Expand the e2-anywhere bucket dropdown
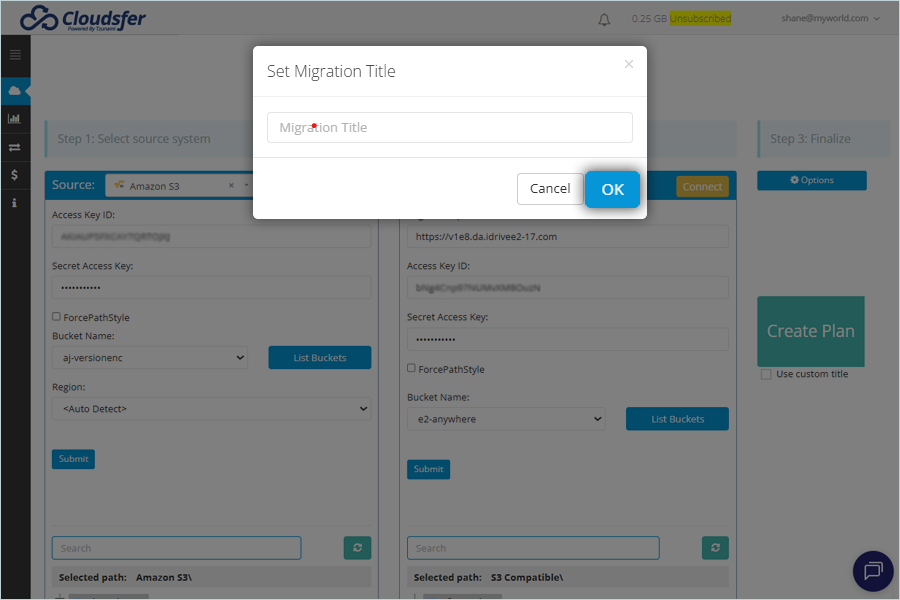 pyautogui.click(x=506, y=419)
